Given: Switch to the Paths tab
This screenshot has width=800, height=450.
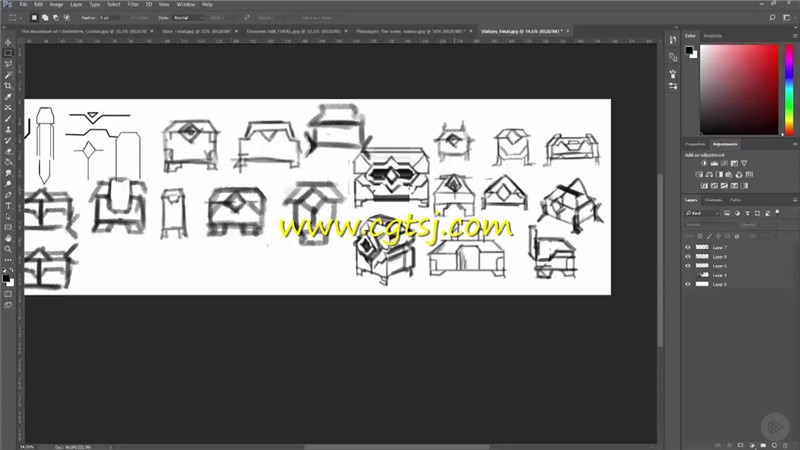Looking at the screenshot, I should 735,200.
